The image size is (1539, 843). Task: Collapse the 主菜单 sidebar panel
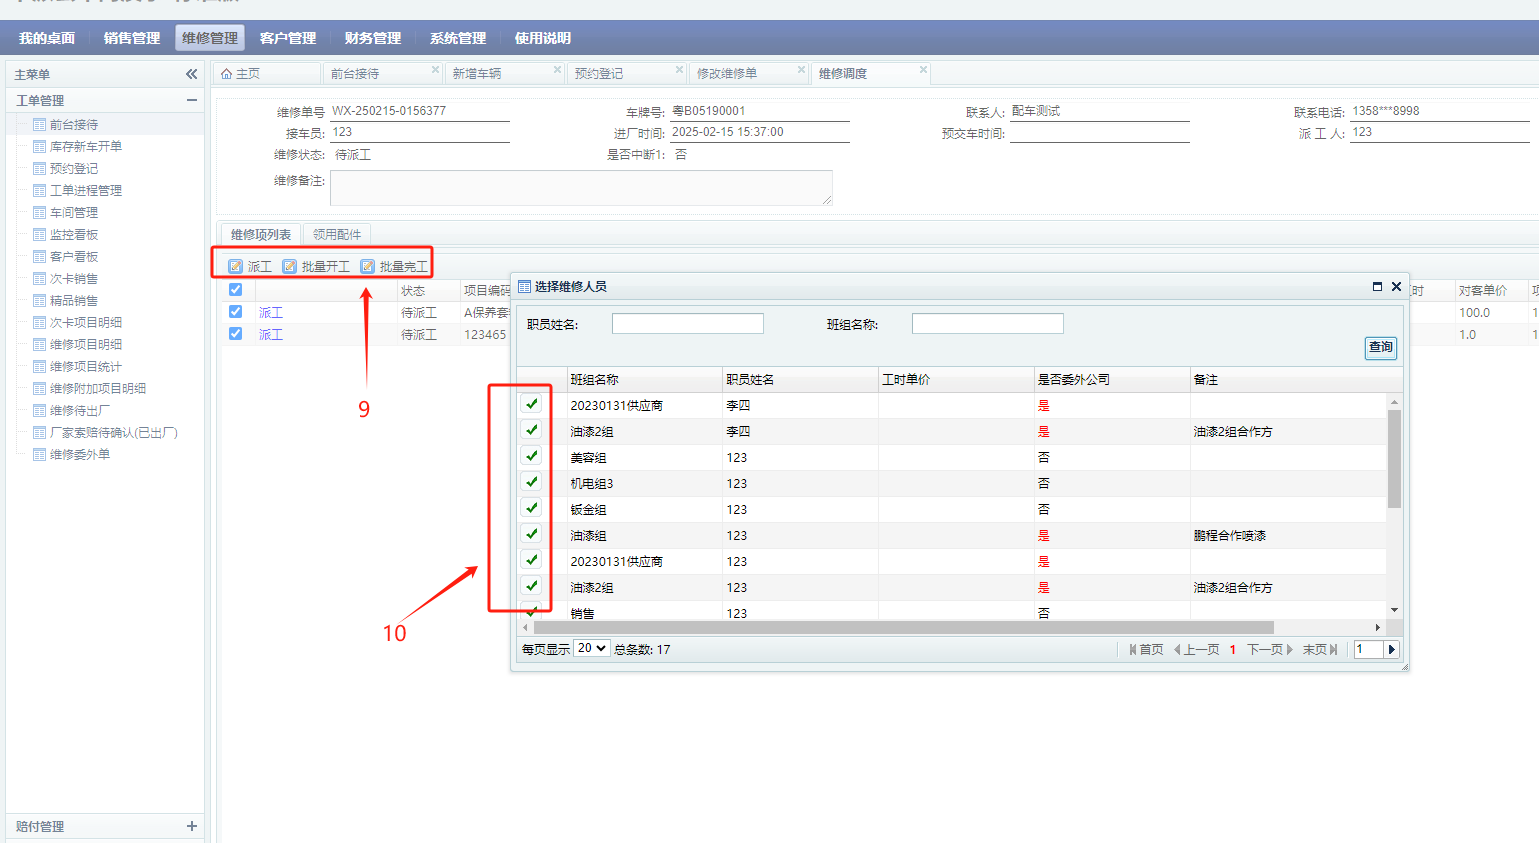(192, 74)
